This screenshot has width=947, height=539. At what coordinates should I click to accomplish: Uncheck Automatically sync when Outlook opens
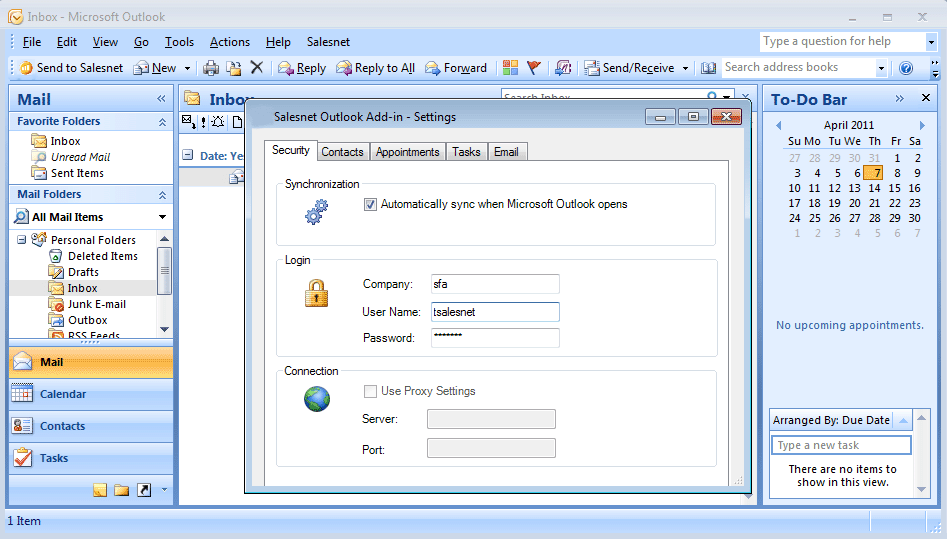(x=370, y=204)
